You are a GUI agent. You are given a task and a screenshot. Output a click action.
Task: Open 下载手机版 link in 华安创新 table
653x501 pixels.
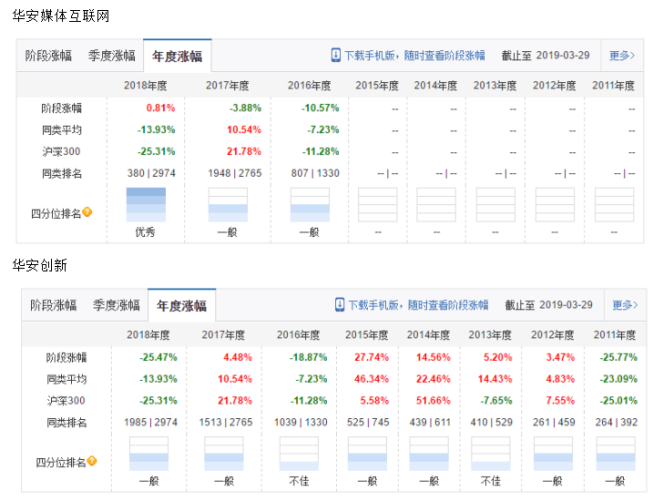point(418,305)
